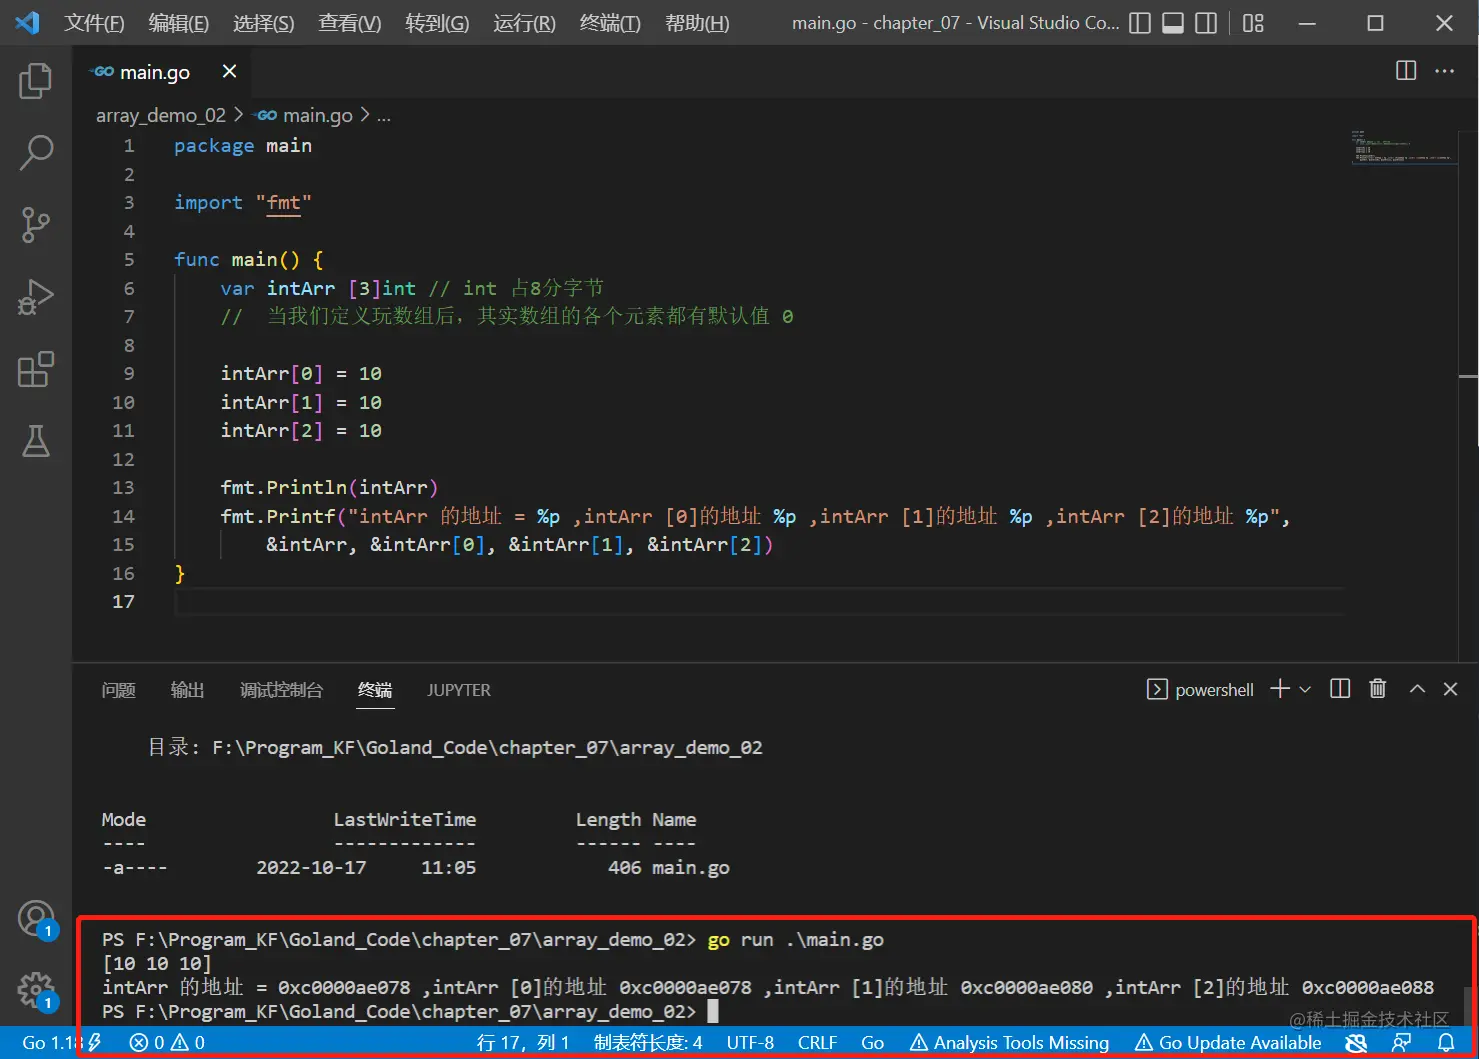Change encoding via UTF-8 status item
The image size is (1479, 1059).
click(x=750, y=1042)
